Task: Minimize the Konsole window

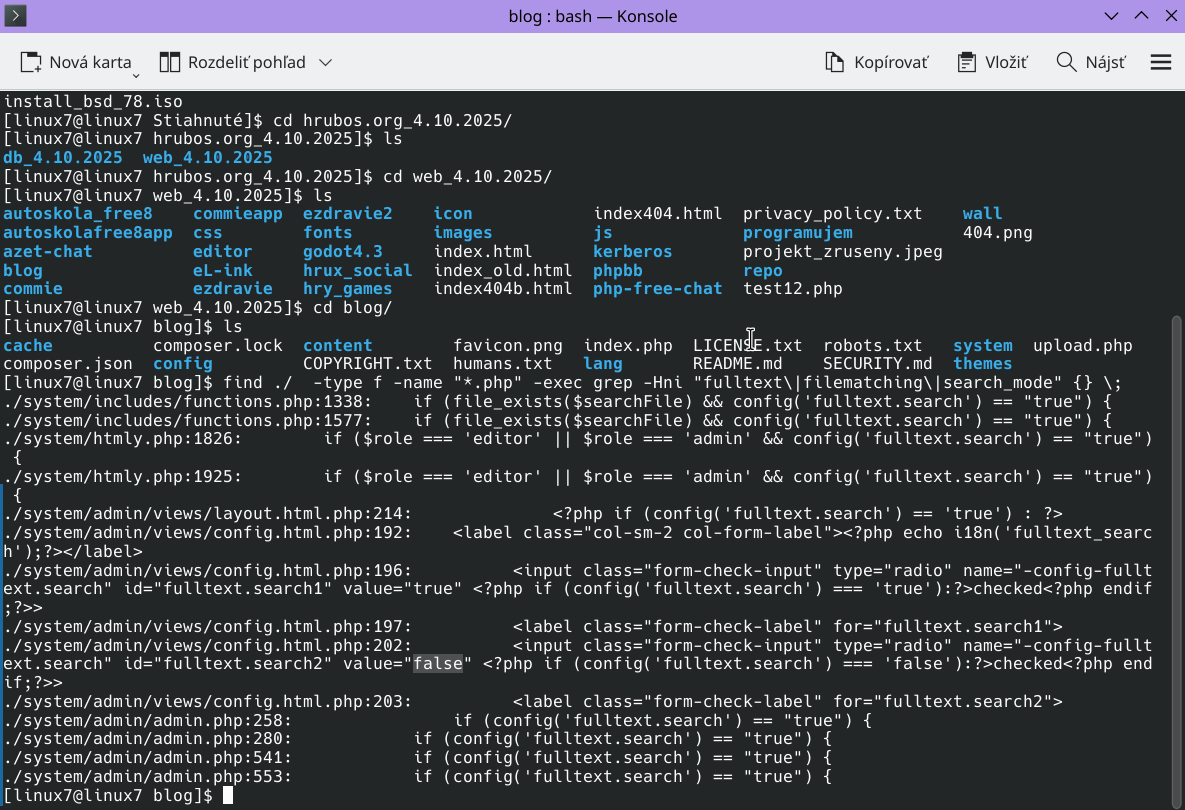Action: [1111, 16]
